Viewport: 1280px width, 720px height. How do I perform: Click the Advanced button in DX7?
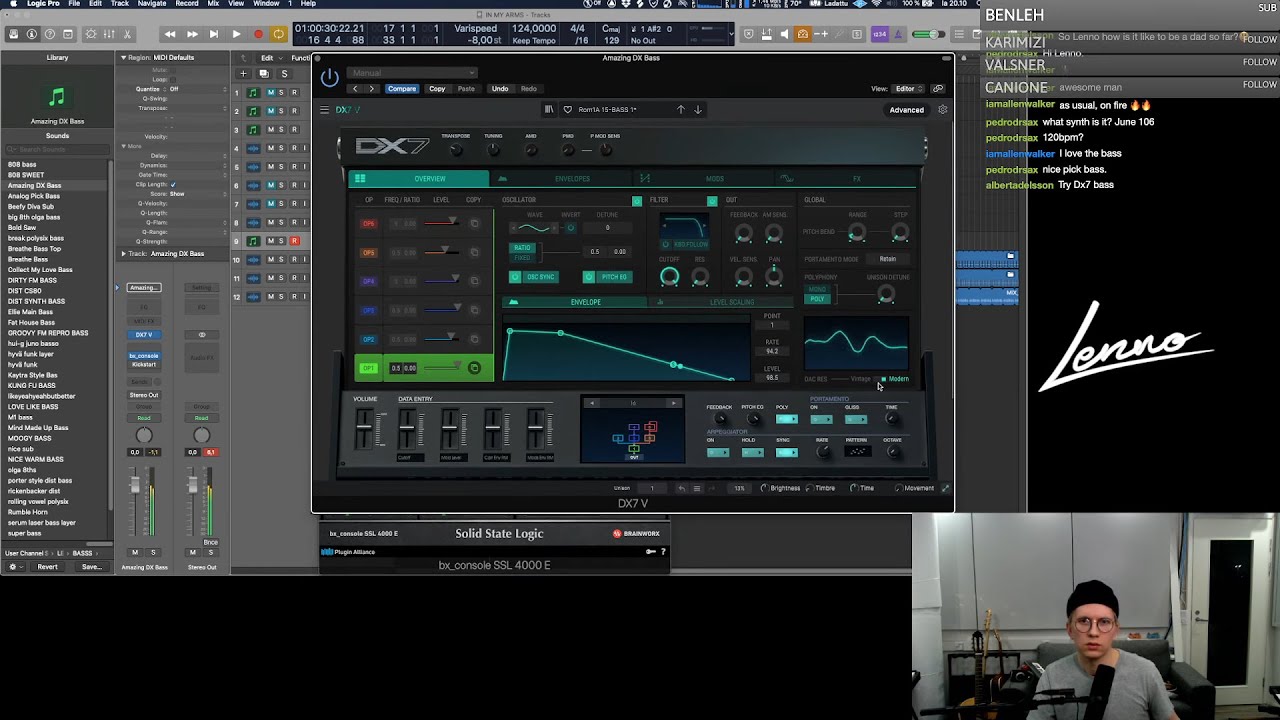907,110
